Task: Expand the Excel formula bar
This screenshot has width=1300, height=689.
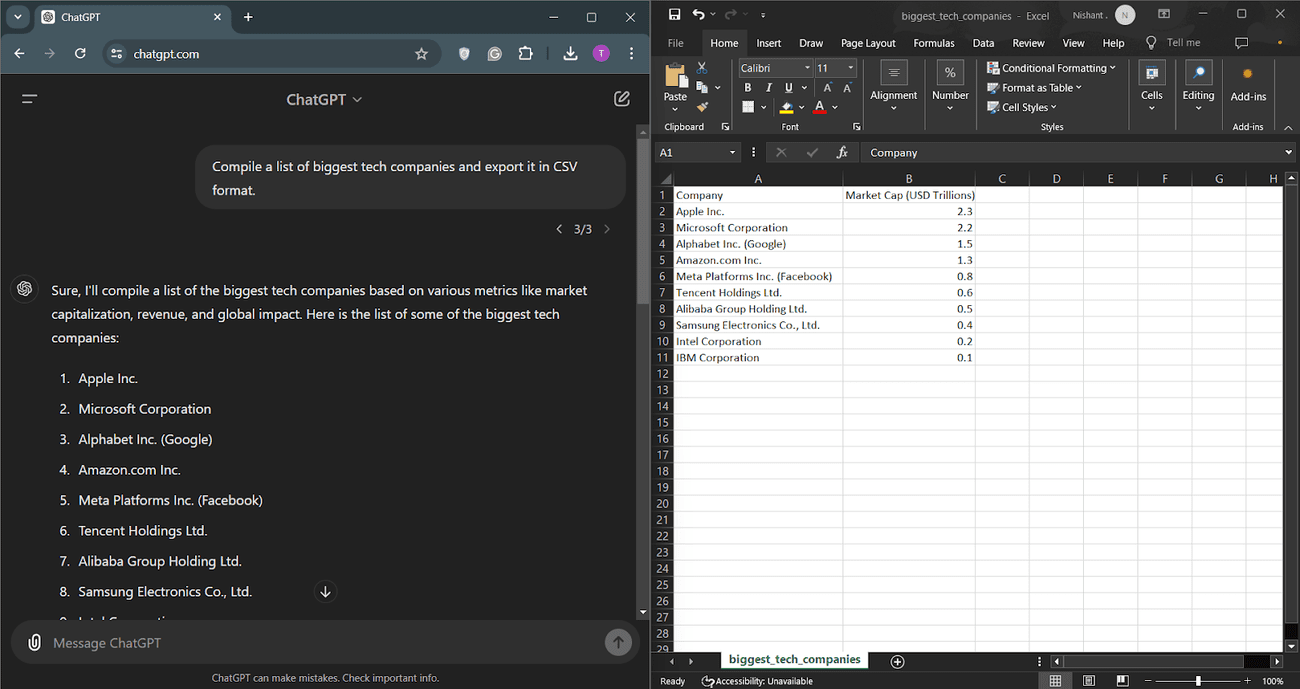Action: [1288, 152]
